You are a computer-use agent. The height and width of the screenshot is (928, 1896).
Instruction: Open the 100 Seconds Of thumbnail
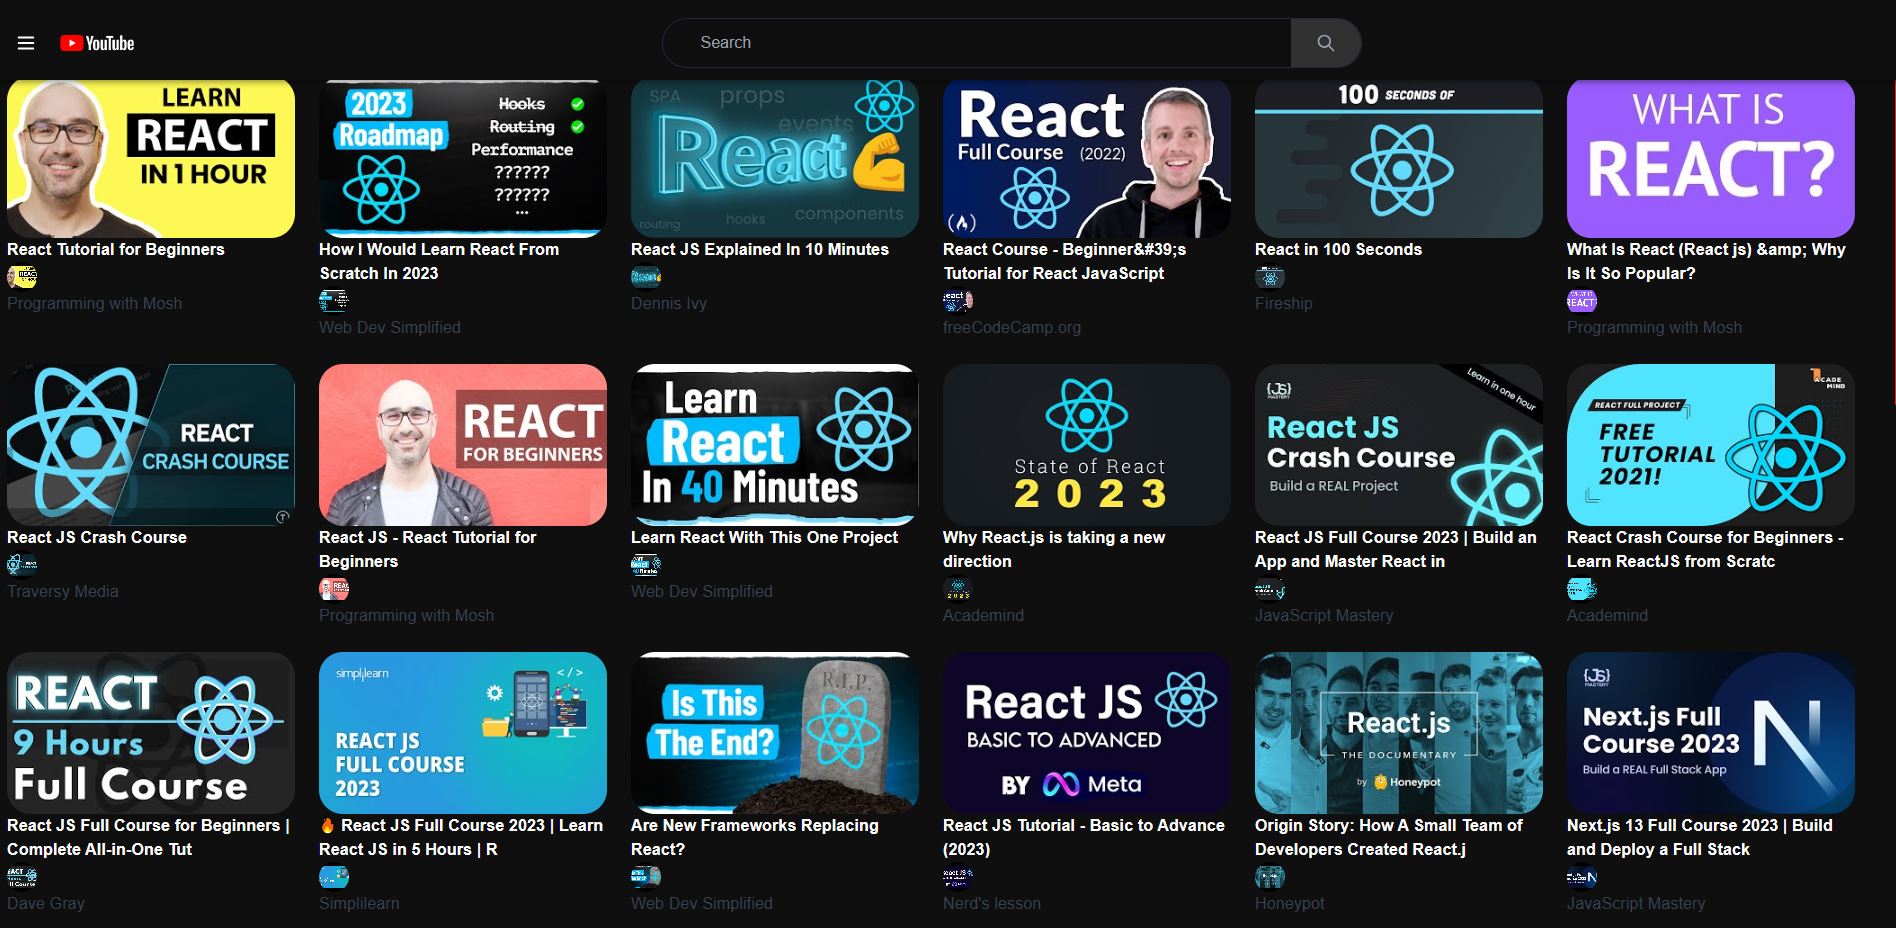[x=1399, y=158]
